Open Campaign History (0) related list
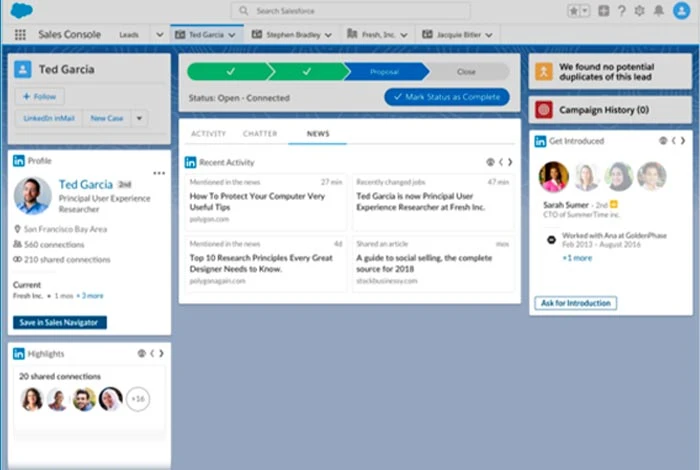The image size is (700, 470). point(604,110)
